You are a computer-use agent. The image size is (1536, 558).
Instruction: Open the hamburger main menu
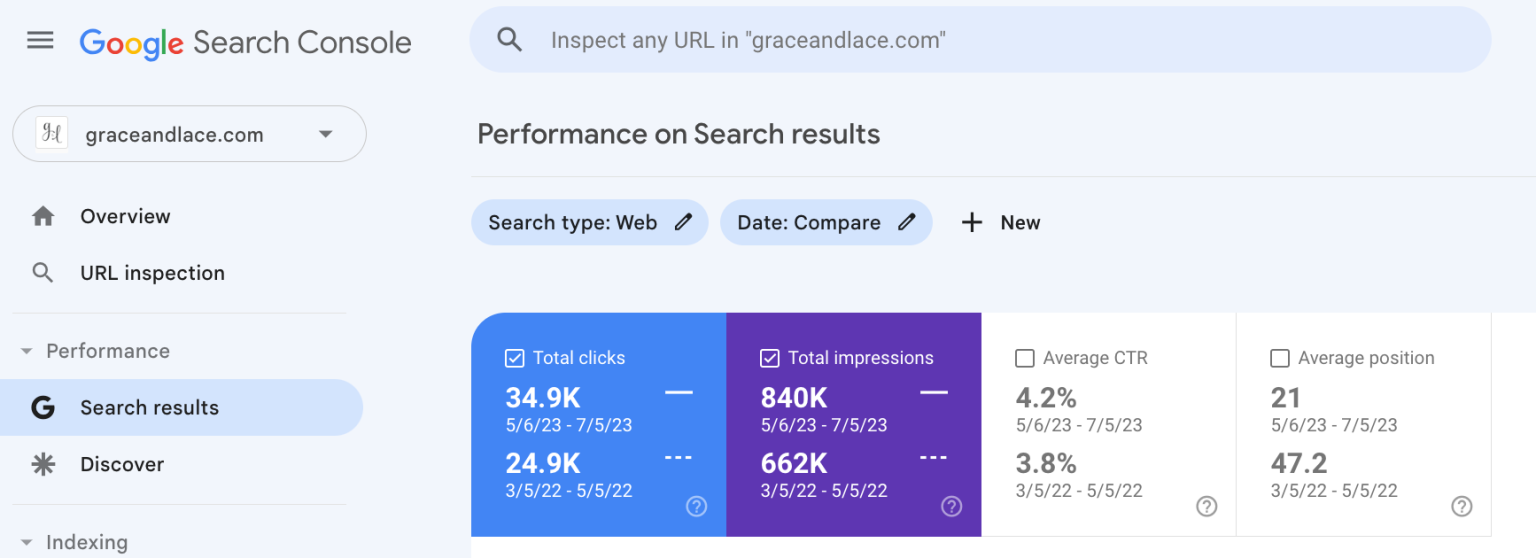pyautogui.click(x=40, y=41)
